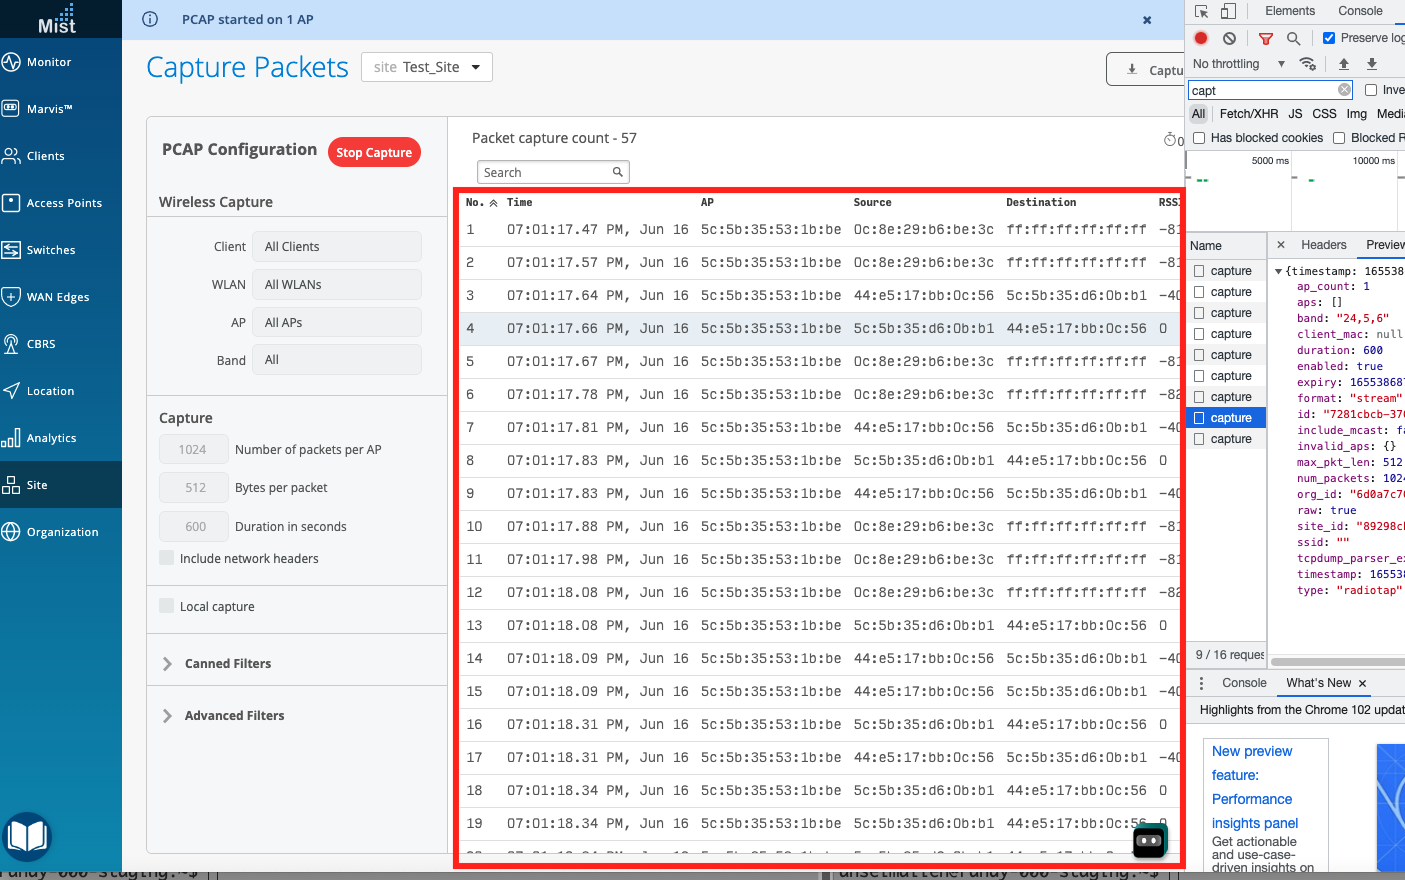Screen dimensions: 1405x880
Task: Dismiss the PCAP started banner
Action: point(1147,20)
